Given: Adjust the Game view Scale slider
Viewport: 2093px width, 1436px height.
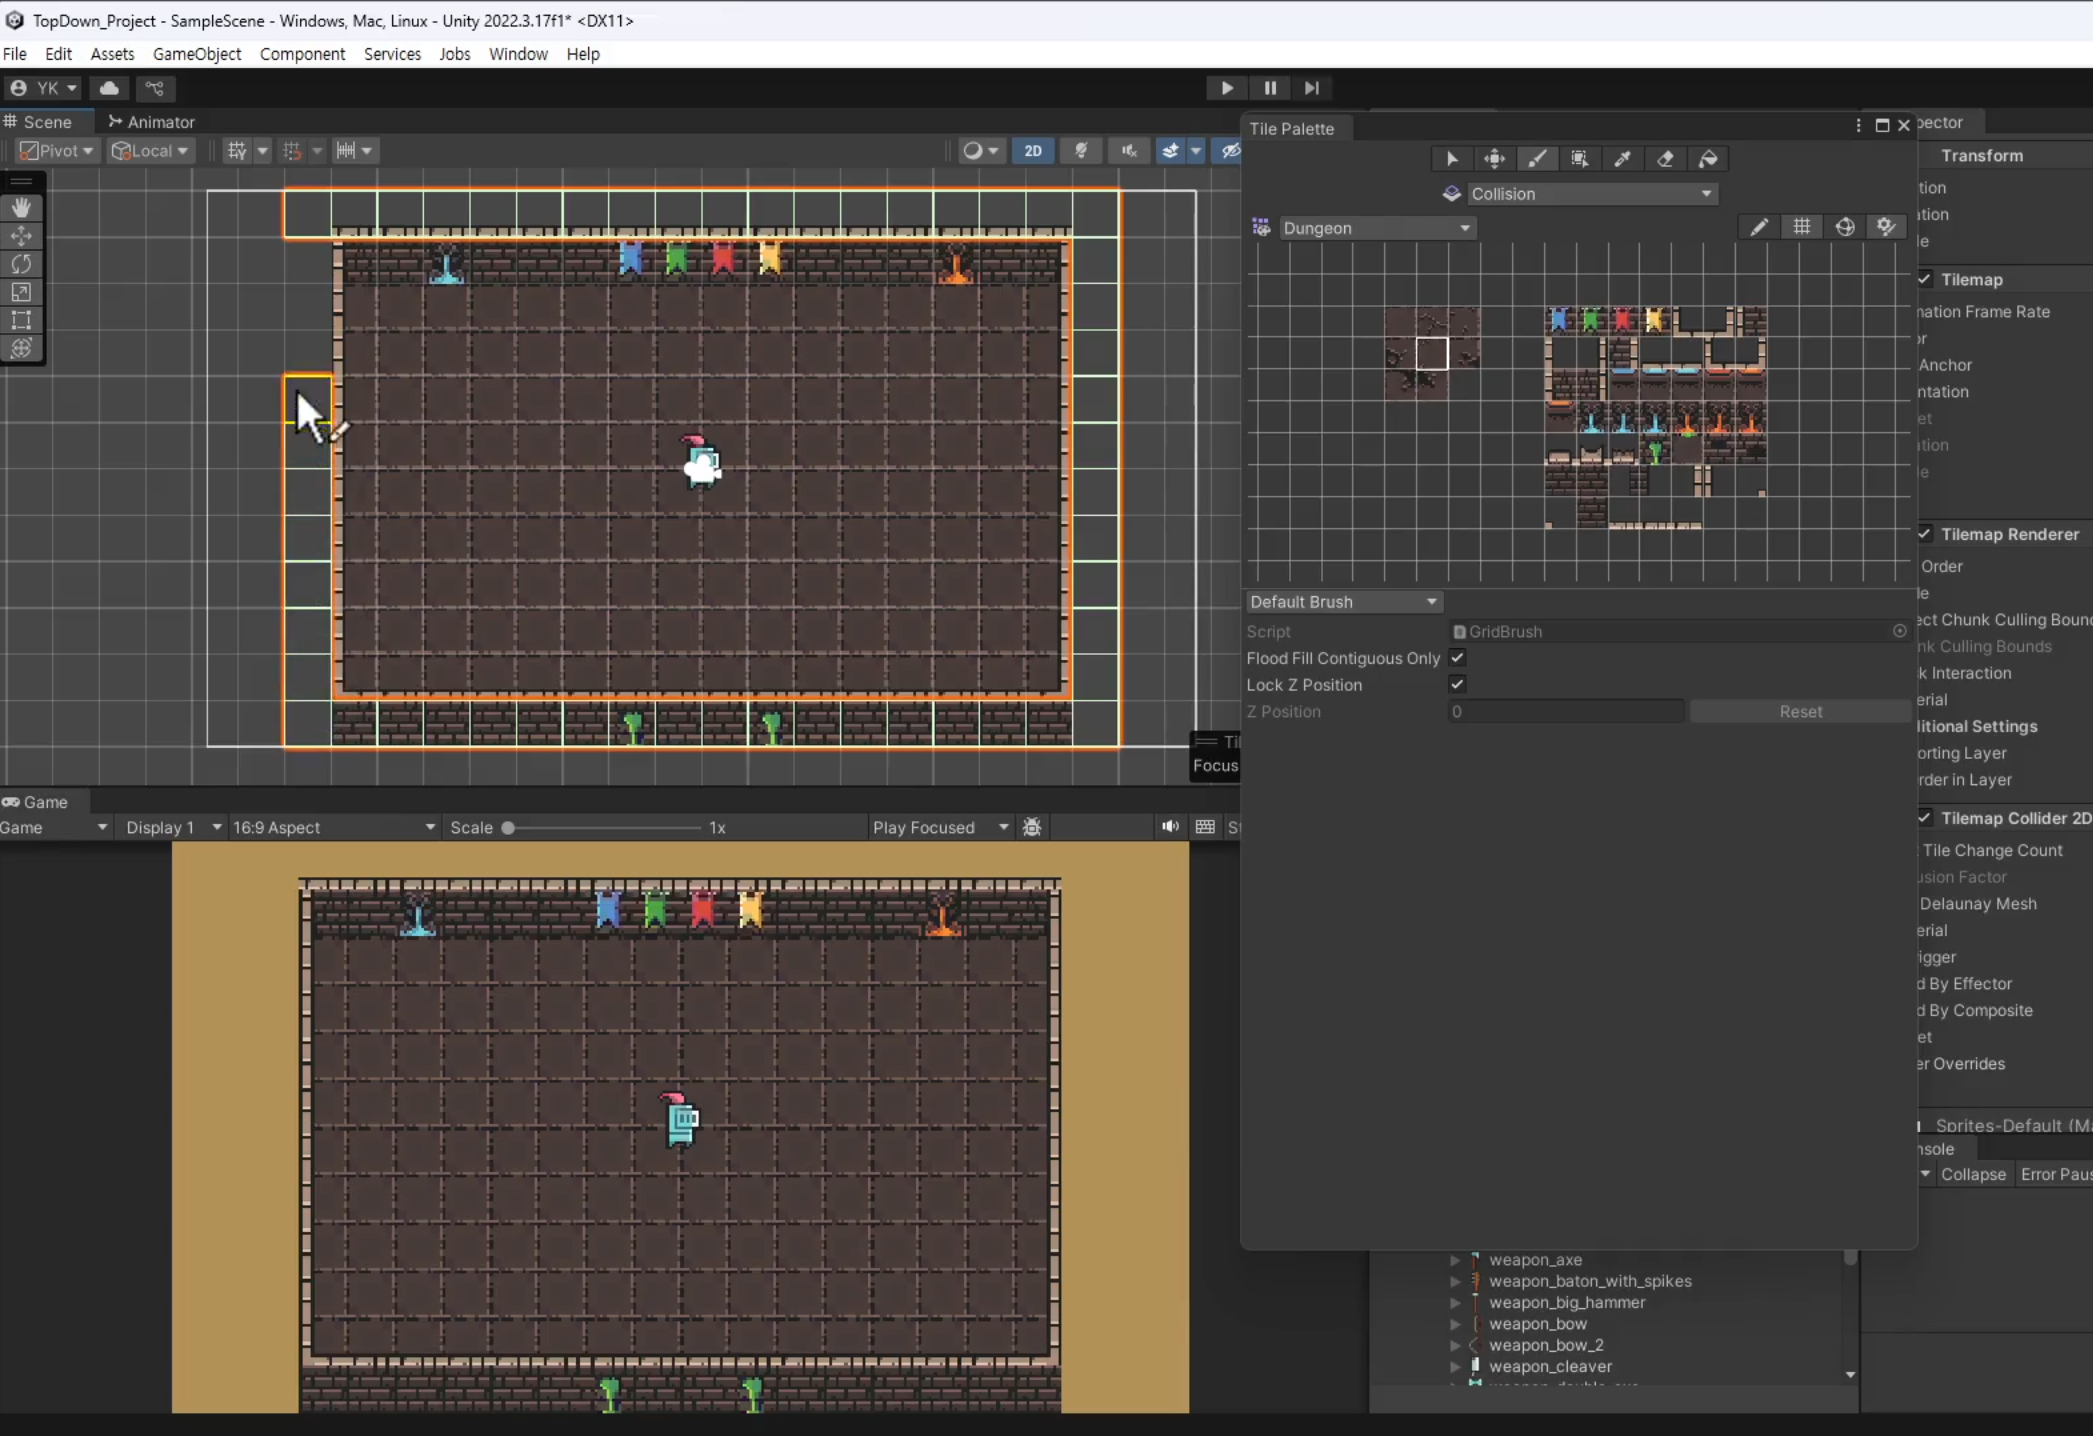Looking at the screenshot, I should [x=603, y=828].
